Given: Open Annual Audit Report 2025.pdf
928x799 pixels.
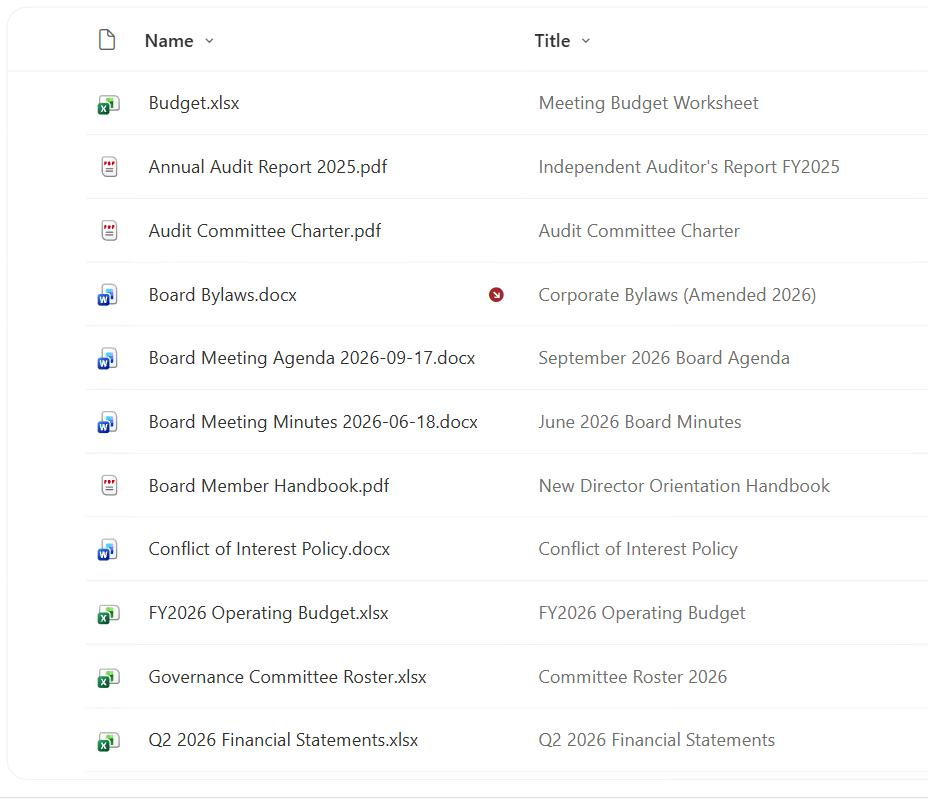Looking at the screenshot, I should (268, 167).
